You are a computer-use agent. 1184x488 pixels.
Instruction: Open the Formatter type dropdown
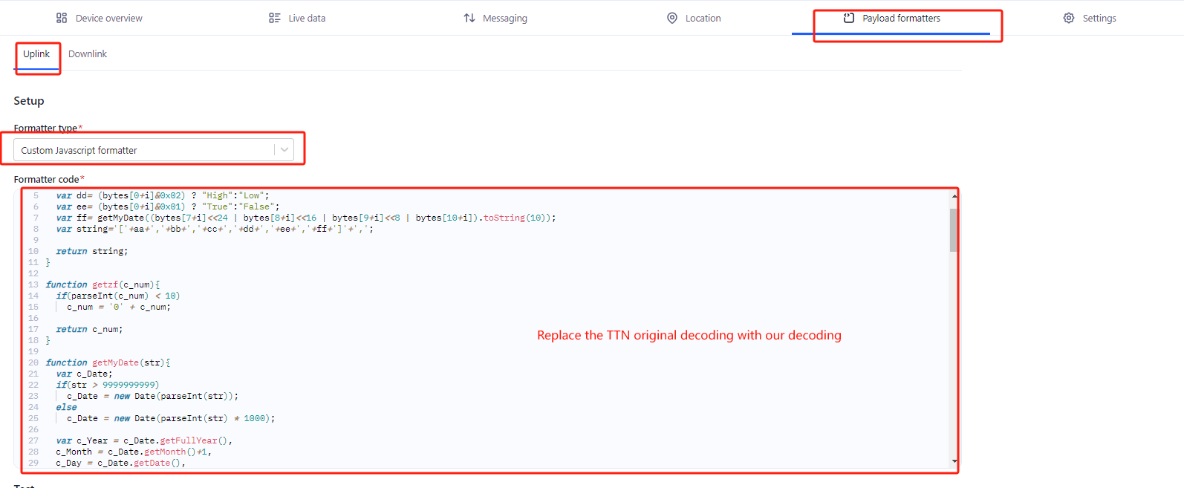(x=153, y=150)
